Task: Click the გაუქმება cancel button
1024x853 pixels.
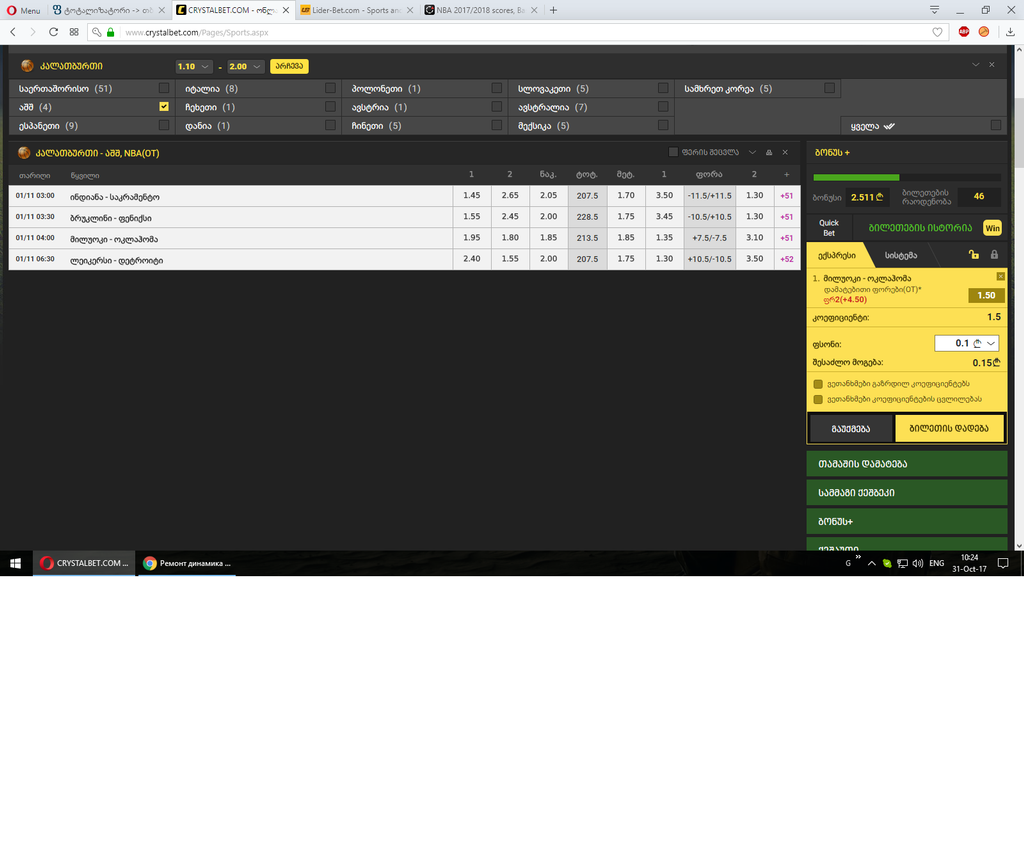Action: 851,429
